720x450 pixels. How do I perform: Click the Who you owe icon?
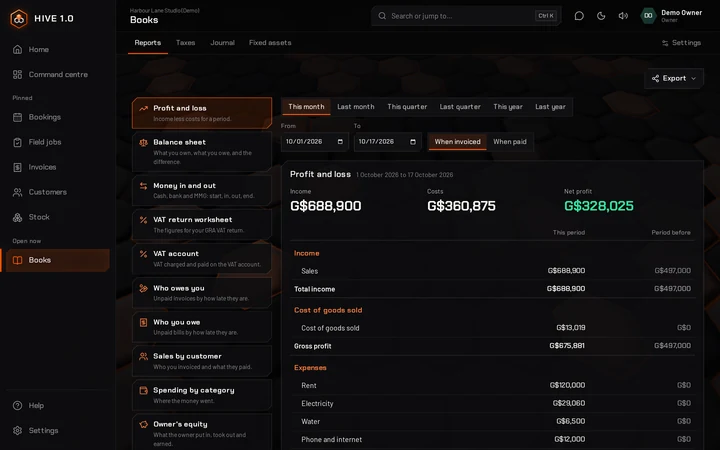click(143, 322)
